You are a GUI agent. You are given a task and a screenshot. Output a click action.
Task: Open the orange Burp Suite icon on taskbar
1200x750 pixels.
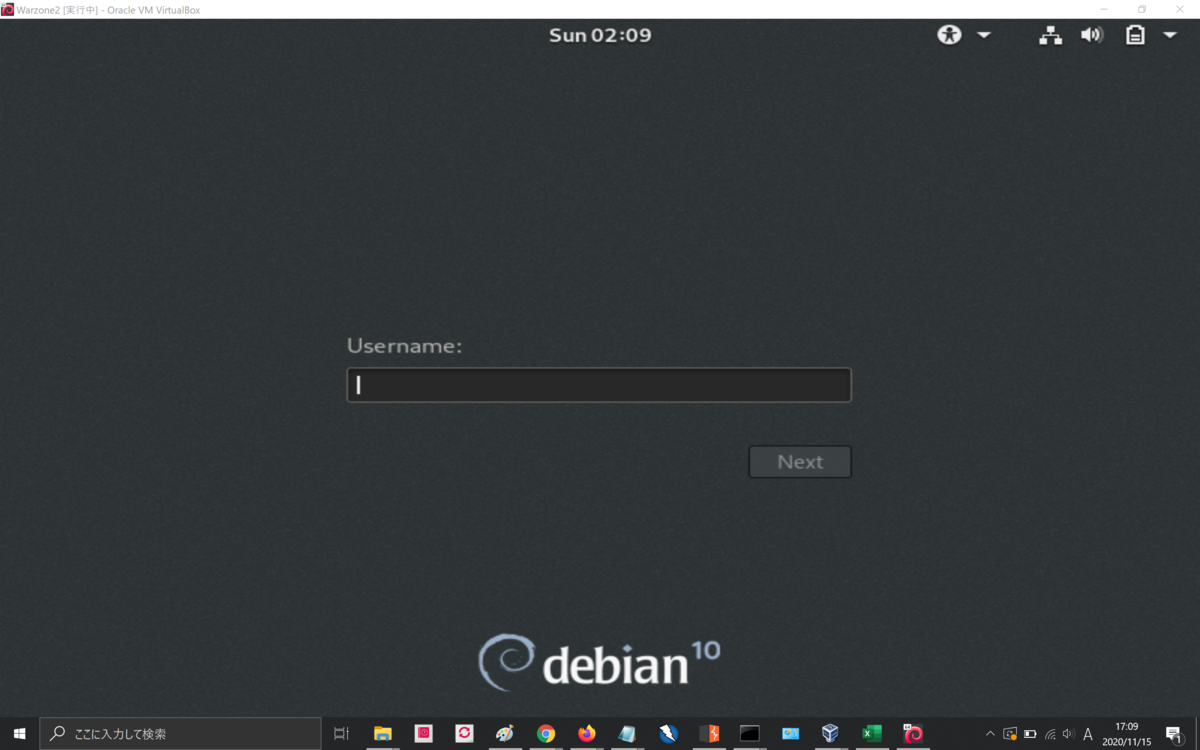coord(709,733)
